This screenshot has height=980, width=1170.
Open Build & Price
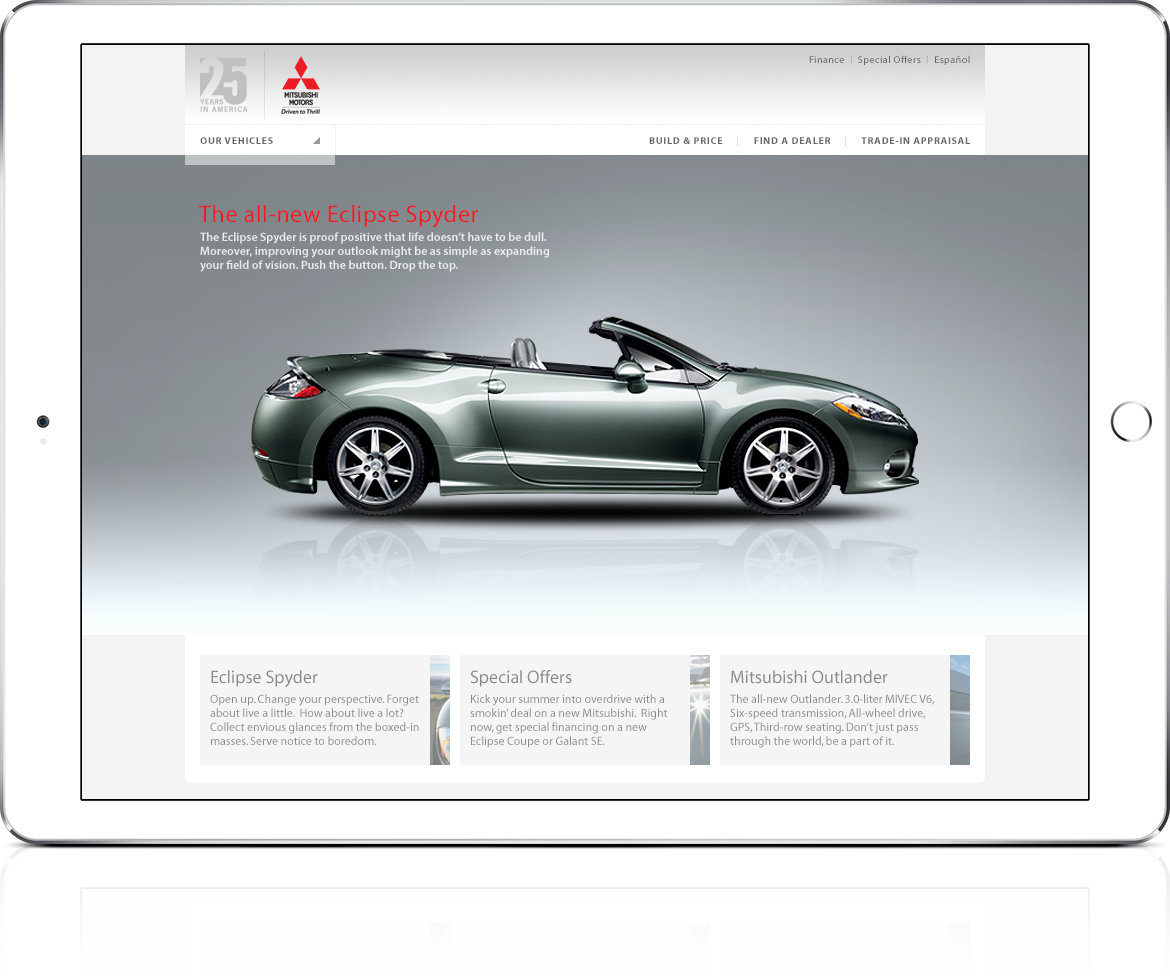[x=686, y=140]
